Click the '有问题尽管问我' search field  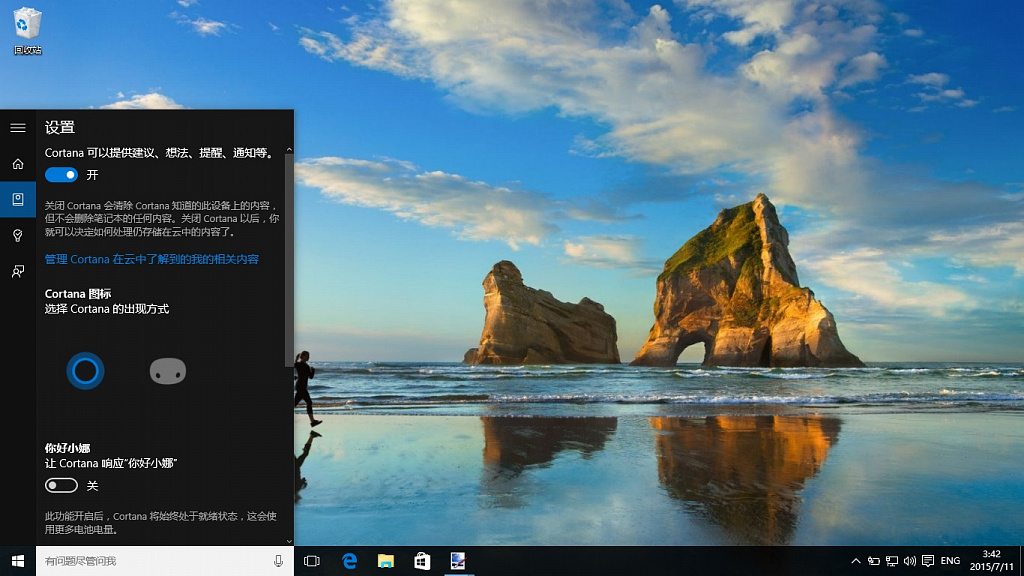[x=155, y=561]
